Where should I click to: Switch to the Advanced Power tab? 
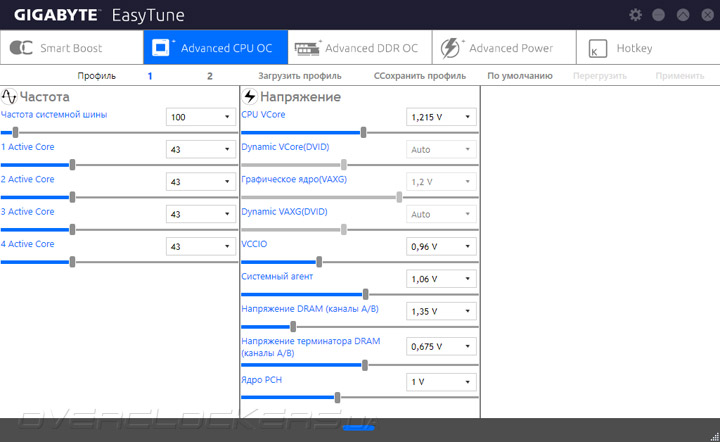coord(504,48)
